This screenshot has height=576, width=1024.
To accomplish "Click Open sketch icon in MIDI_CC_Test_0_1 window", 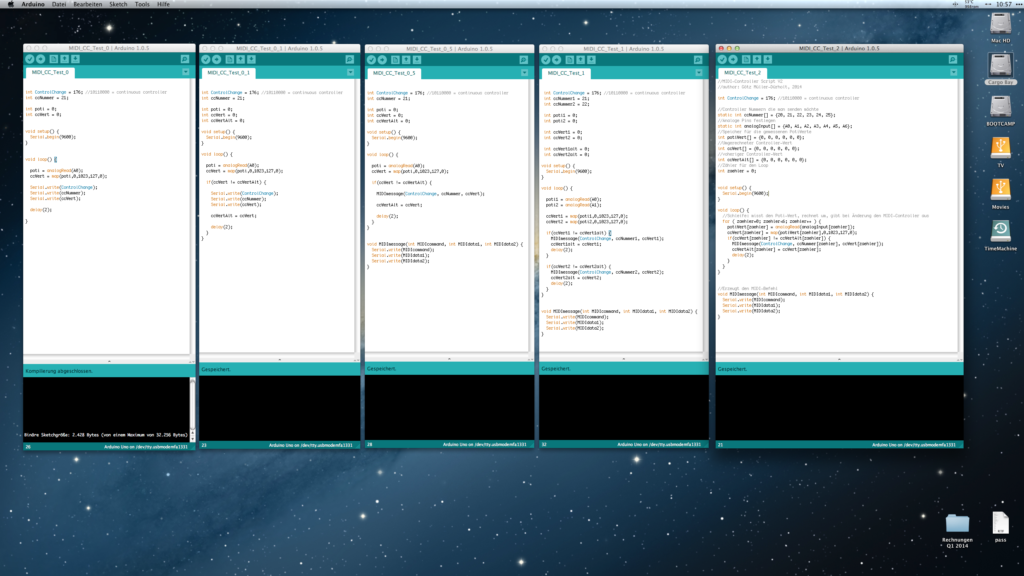I will (x=241, y=59).
